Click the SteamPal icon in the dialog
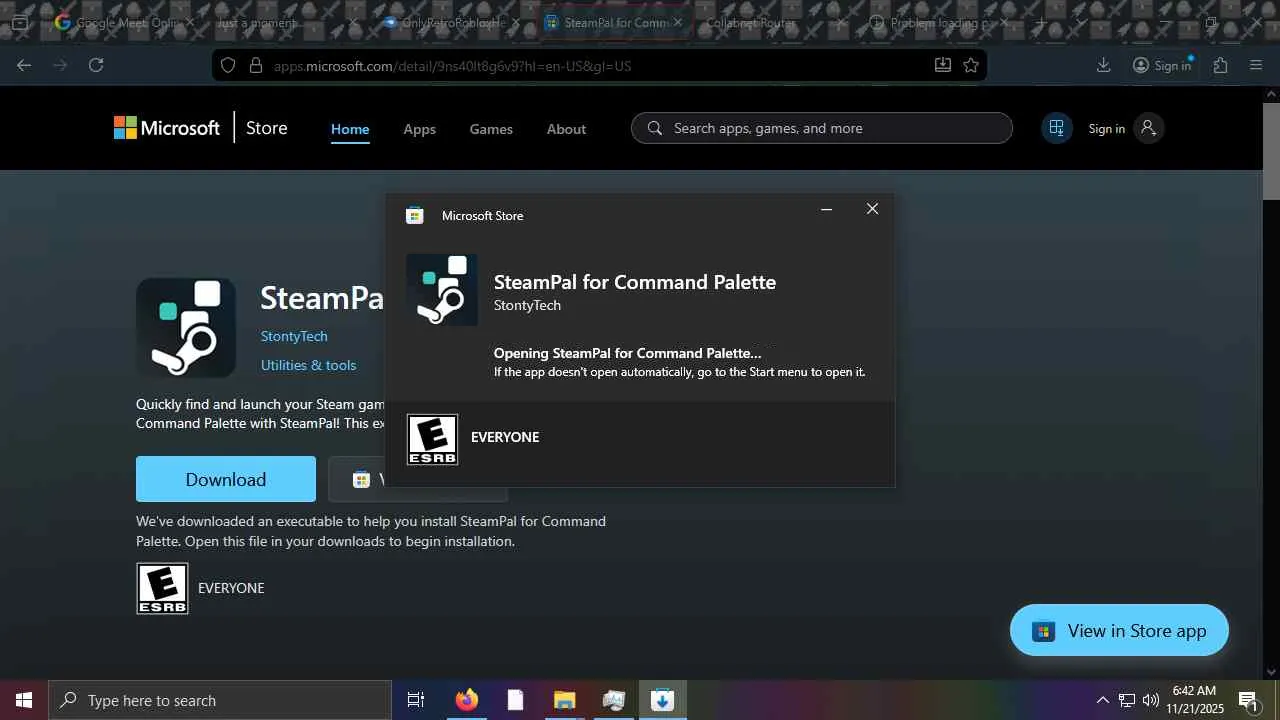The width and height of the screenshot is (1280, 720). coord(442,290)
